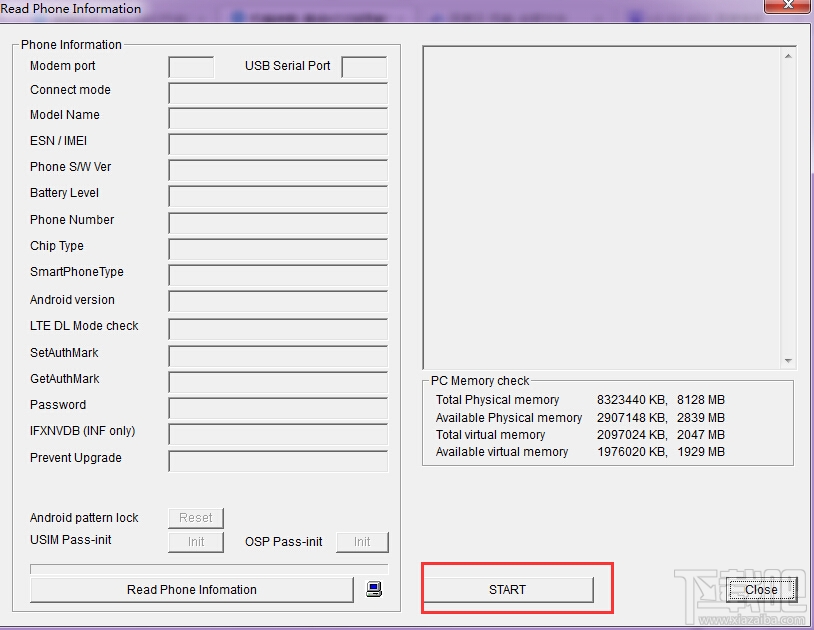Click the 1929 MB value
Screen dimensions: 814x630
point(700,451)
